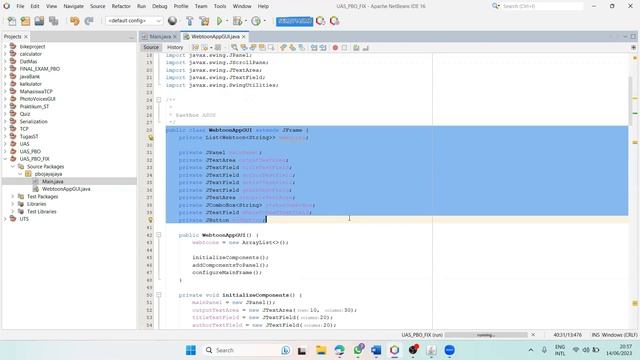Click the Undo toolbar icon
640x360 pixels.
pos(74,21)
